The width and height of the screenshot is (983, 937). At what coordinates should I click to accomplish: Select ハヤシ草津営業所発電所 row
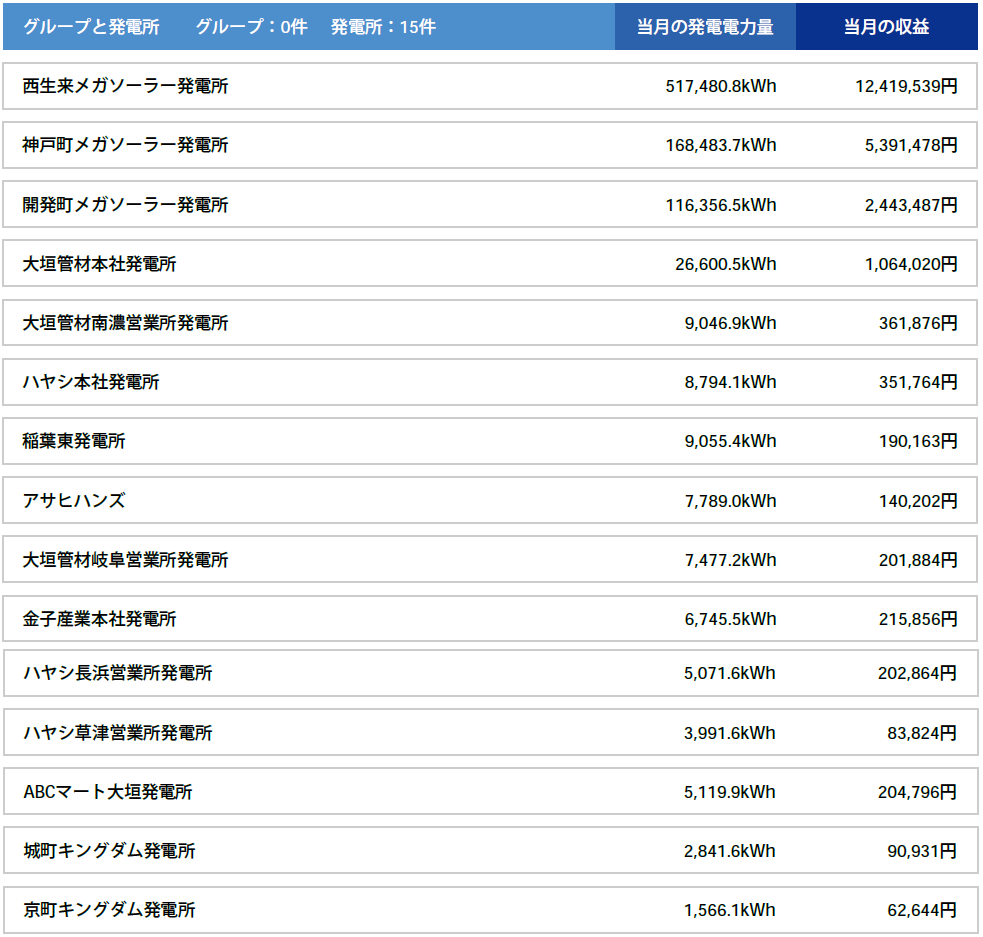click(x=490, y=733)
